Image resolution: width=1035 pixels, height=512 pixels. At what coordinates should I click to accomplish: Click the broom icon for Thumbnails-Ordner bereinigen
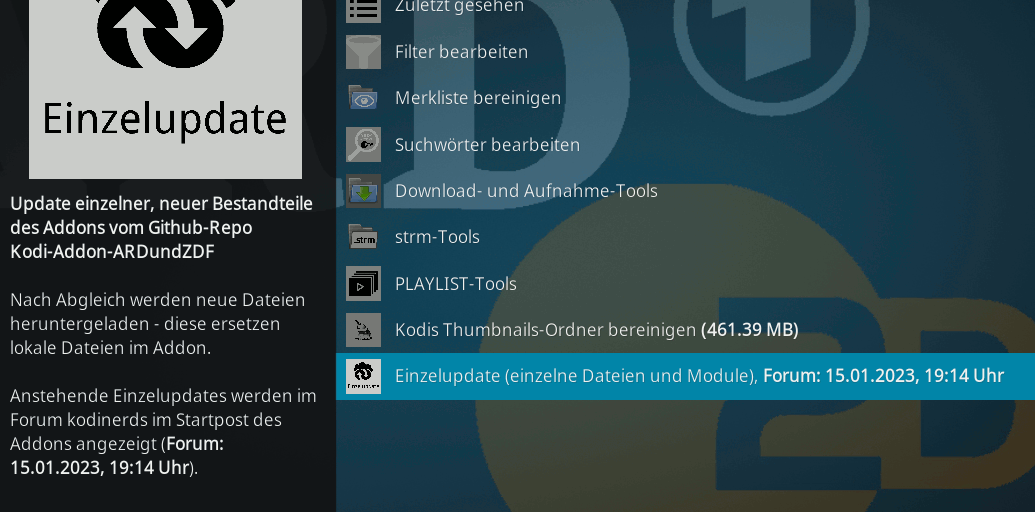pos(363,330)
